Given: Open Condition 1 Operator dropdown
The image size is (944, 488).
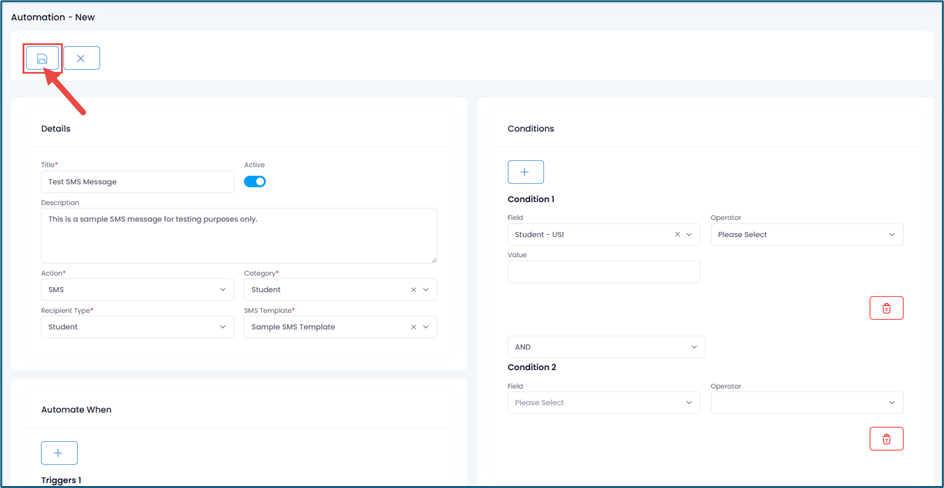Looking at the screenshot, I should (x=806, y=235).
